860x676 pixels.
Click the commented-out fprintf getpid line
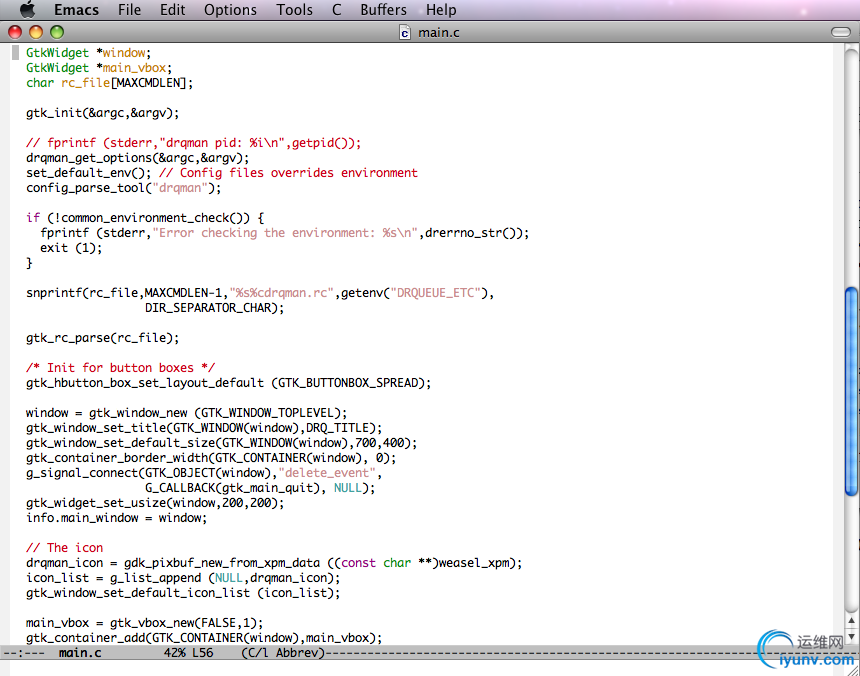[x=194, y=143]
